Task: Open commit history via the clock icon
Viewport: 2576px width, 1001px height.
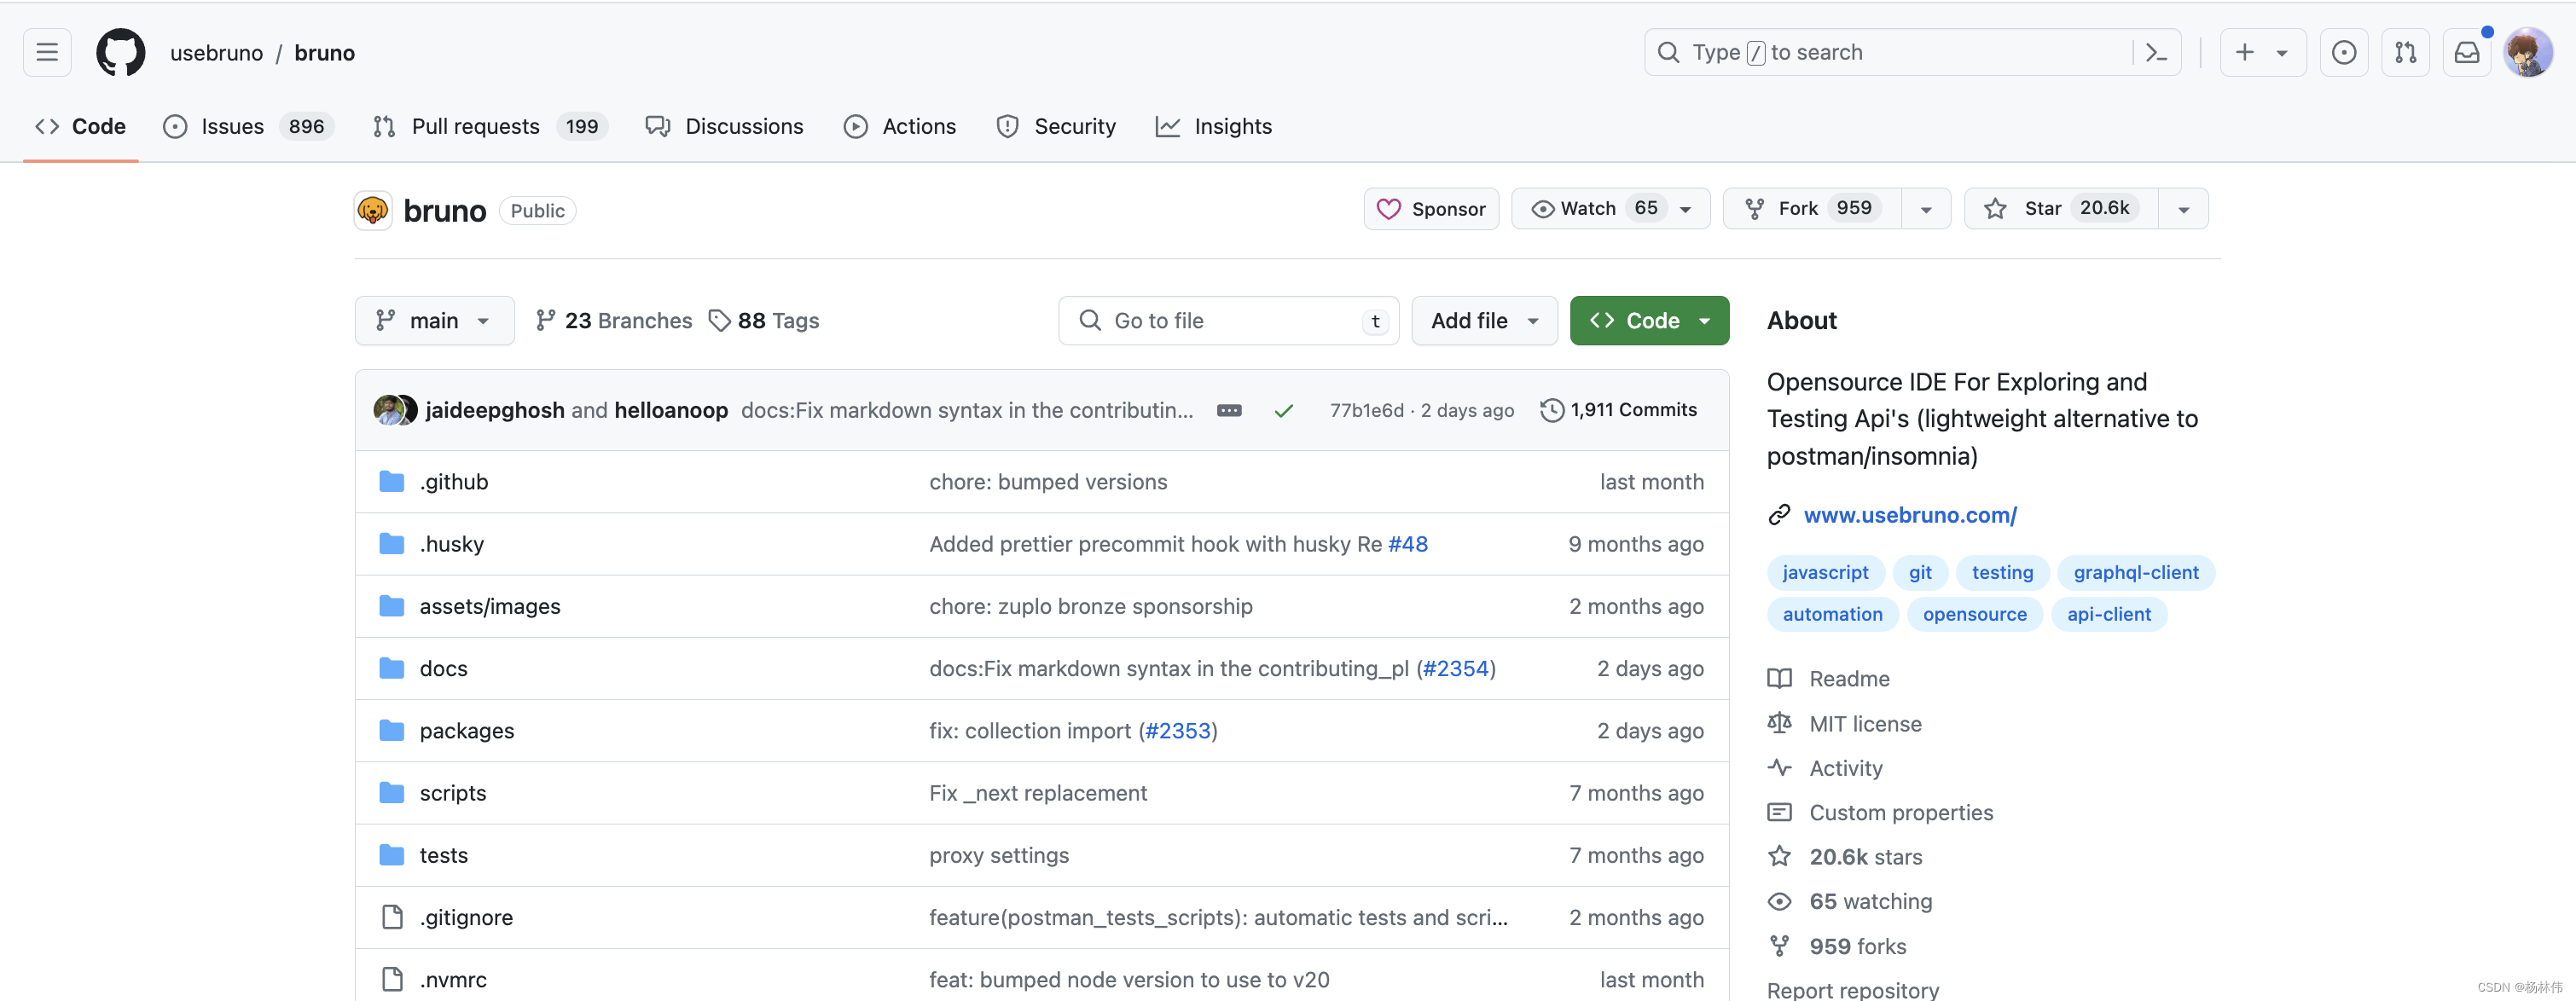Action: coord(1552,410)
